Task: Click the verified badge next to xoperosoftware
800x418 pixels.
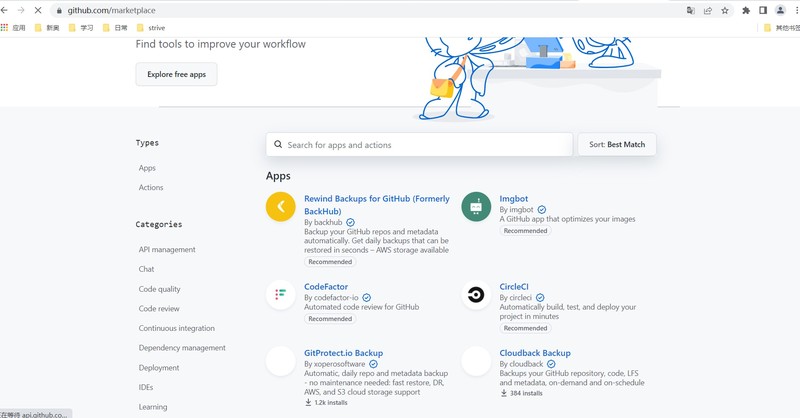Action: pos(373,364)
